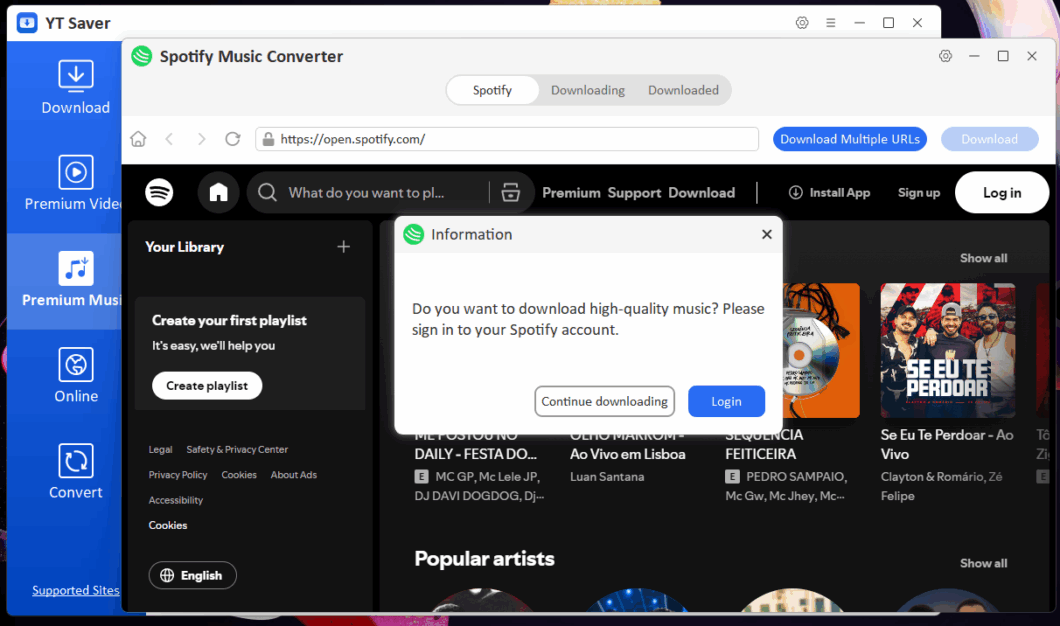
Task: Open the Supported Sites link
Action: [75, 590]
